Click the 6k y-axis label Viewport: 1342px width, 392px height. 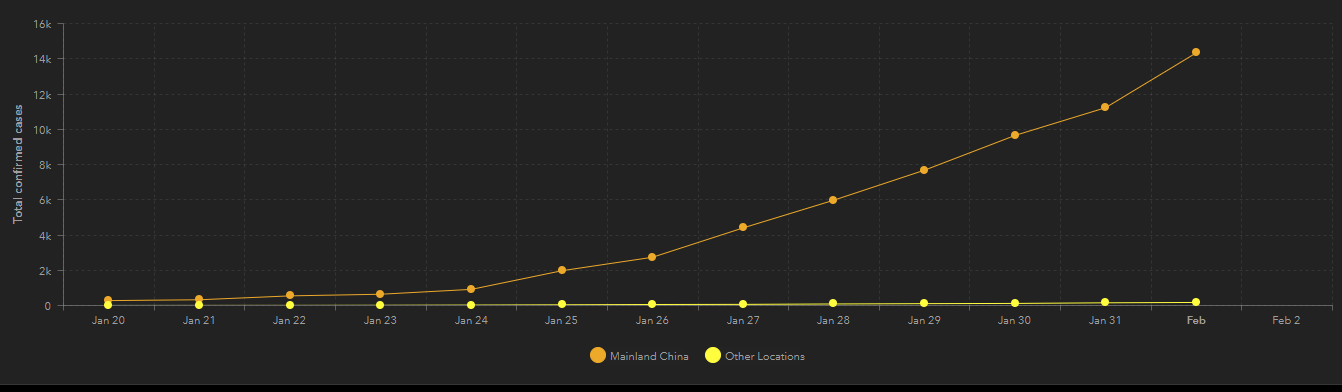coord(45,200)
